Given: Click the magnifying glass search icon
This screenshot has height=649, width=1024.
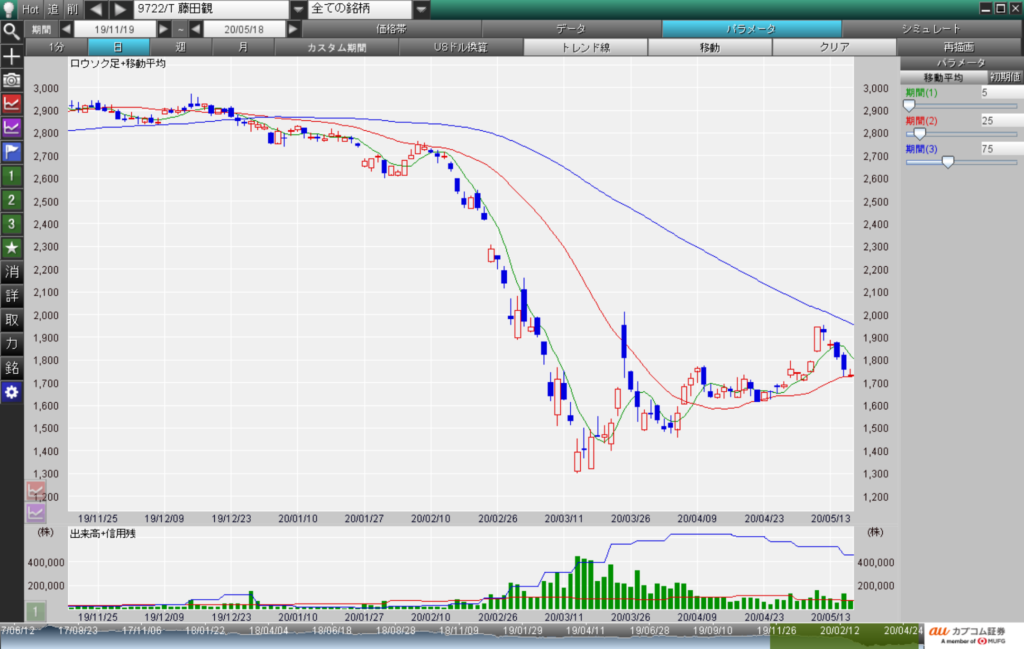Looking at the screenshot, I should (x=12, y=30).
